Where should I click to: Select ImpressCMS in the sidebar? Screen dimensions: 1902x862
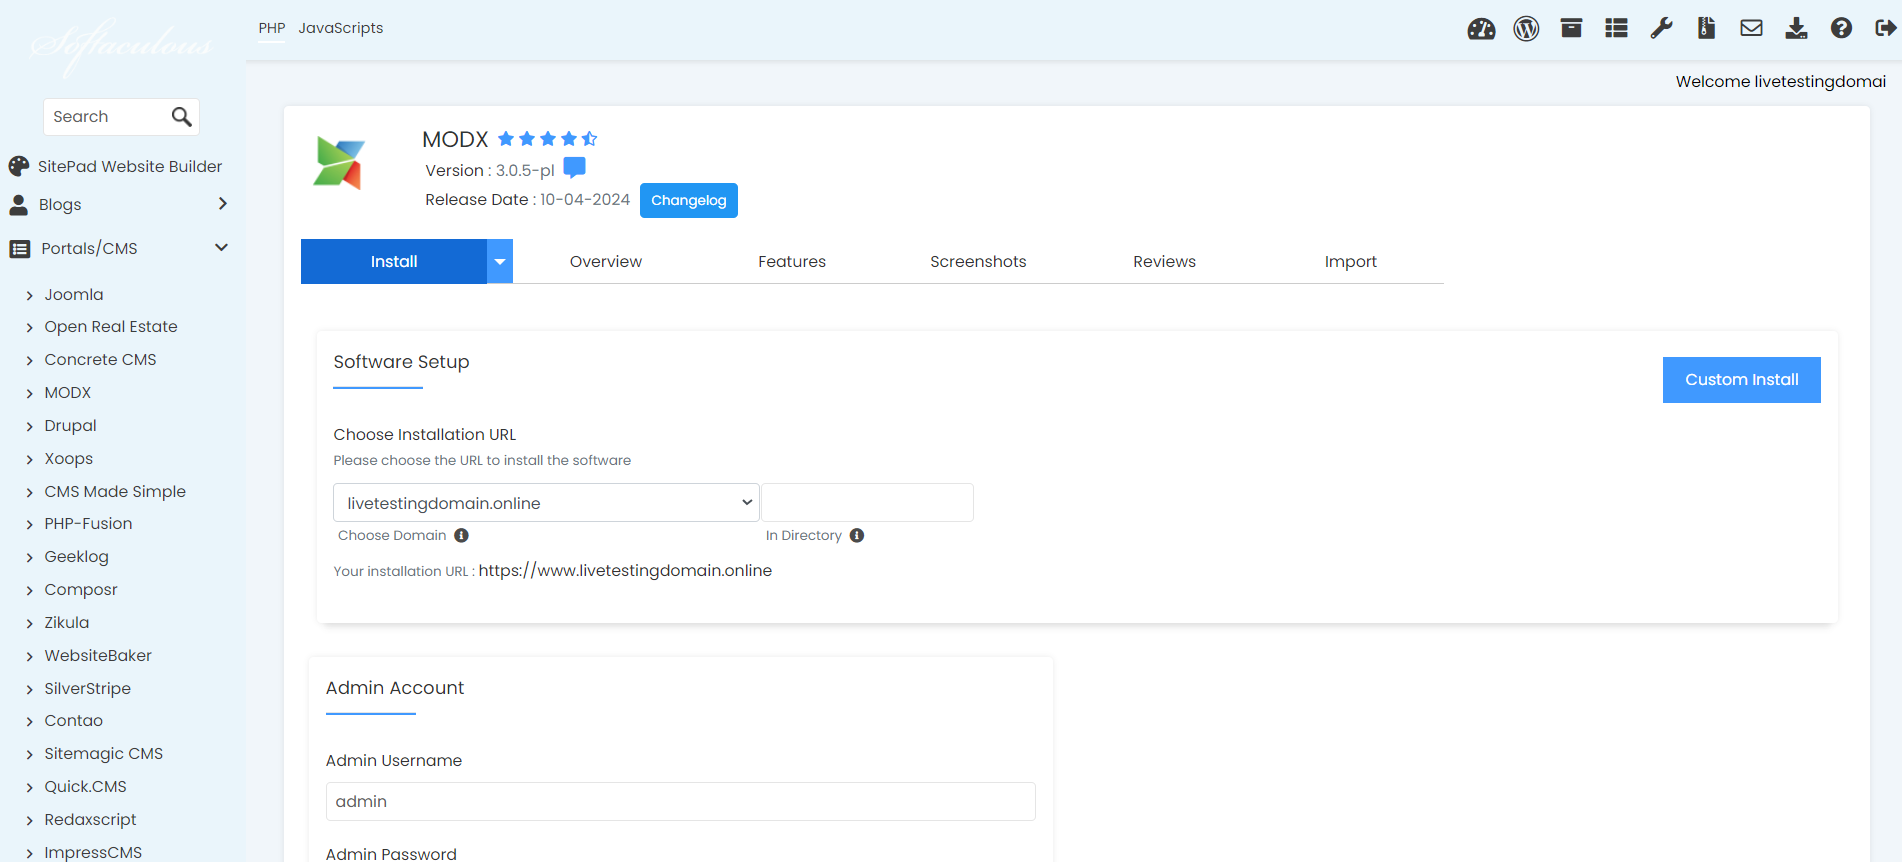click(93, 852)
